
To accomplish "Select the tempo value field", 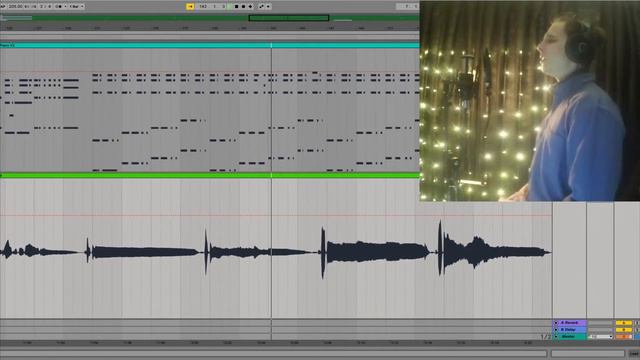I will [x=16, y=7].
